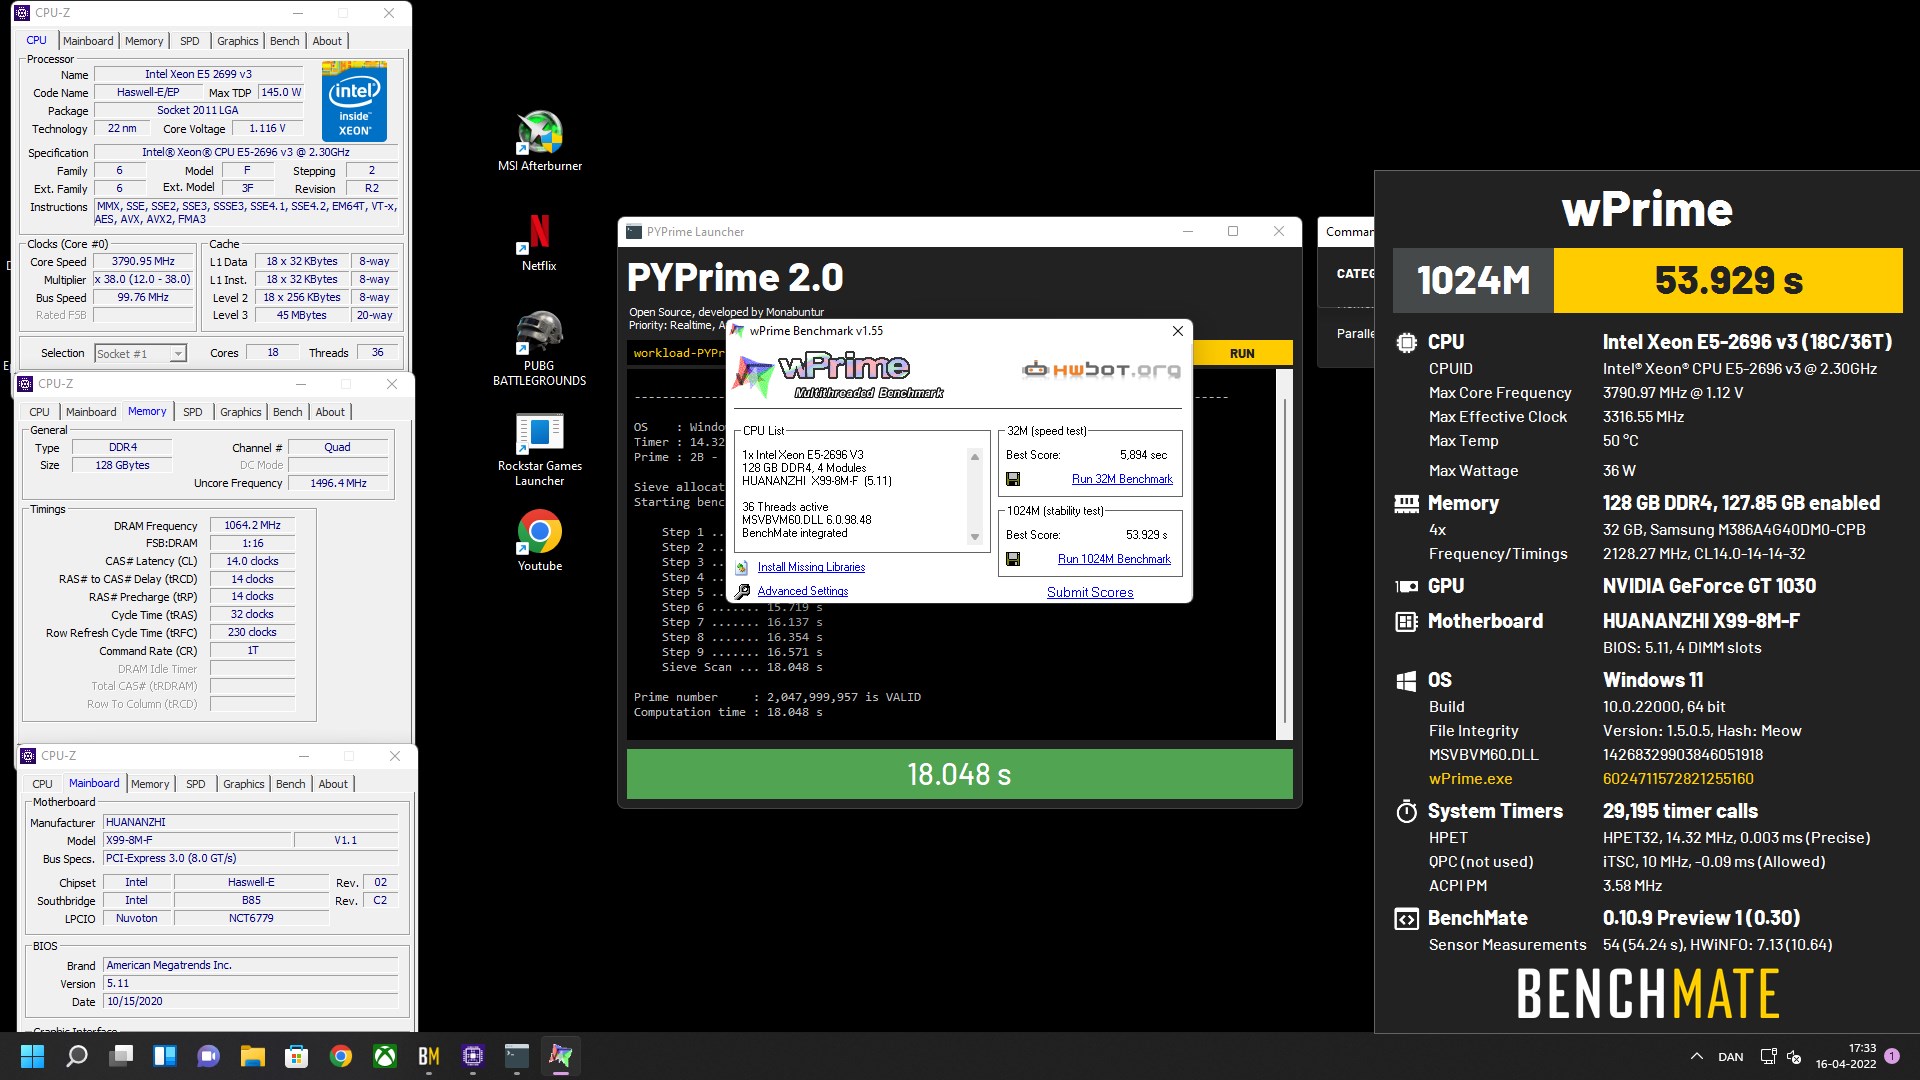Open Google Chrome from the taskbar

341,1056
